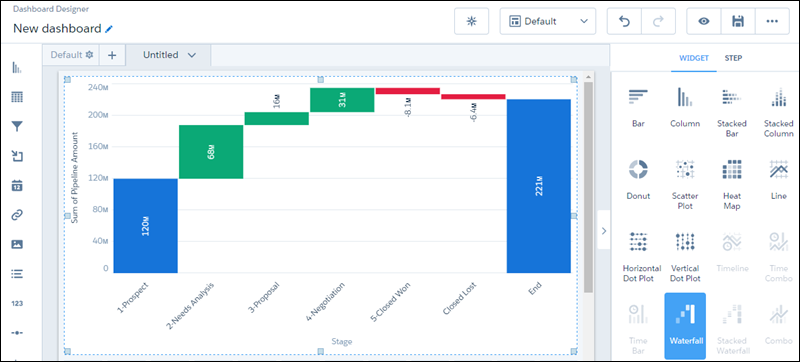Screen dimensions: 800x362
Task: Choose the Heat Map chart type
Action: [x=732, y=185]
